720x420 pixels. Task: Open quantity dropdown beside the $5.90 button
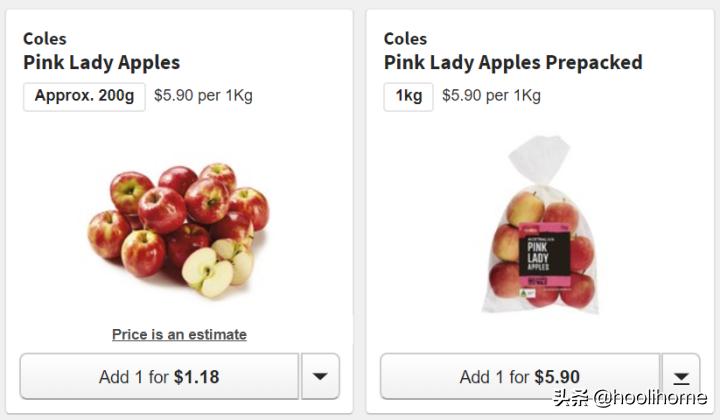680,377
